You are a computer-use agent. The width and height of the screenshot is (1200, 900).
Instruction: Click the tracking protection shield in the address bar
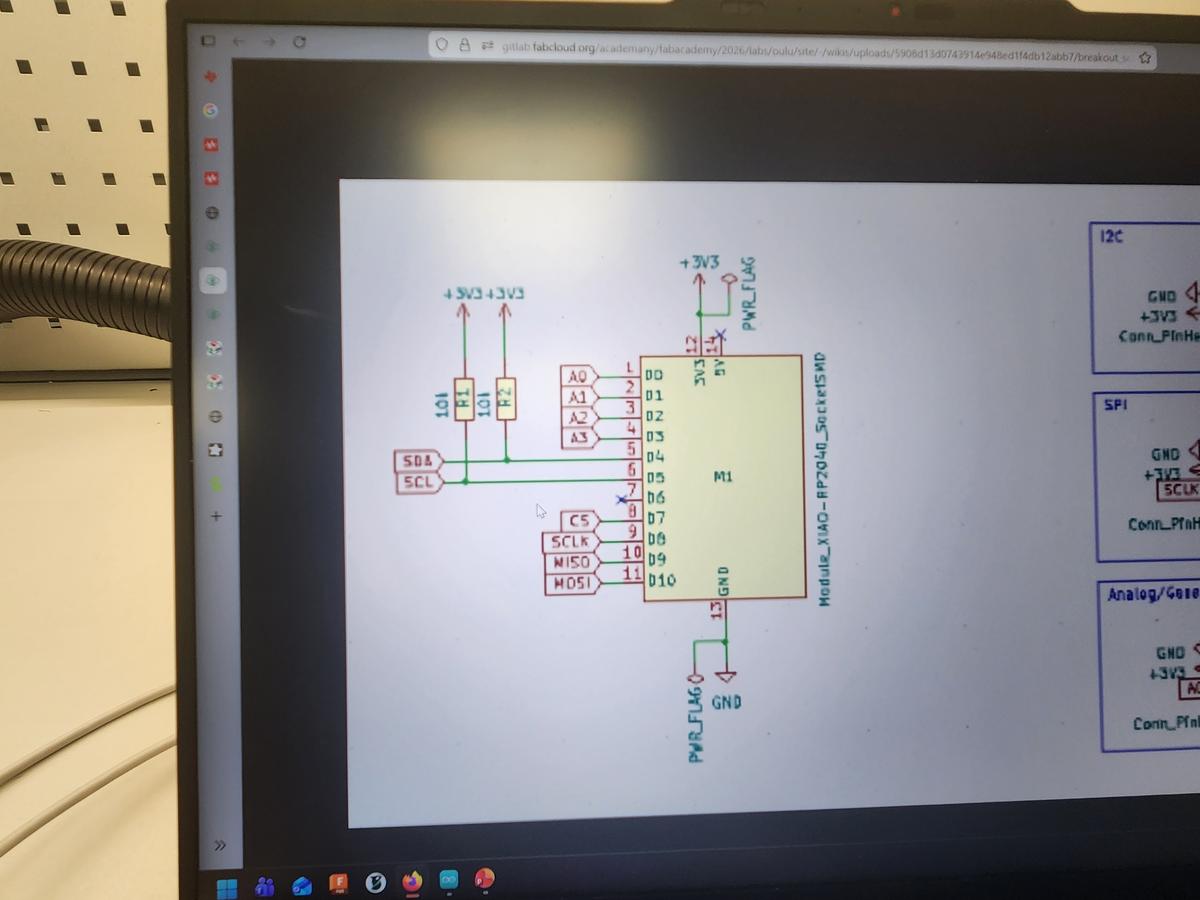pyautogui.click(x=442, y=45)
